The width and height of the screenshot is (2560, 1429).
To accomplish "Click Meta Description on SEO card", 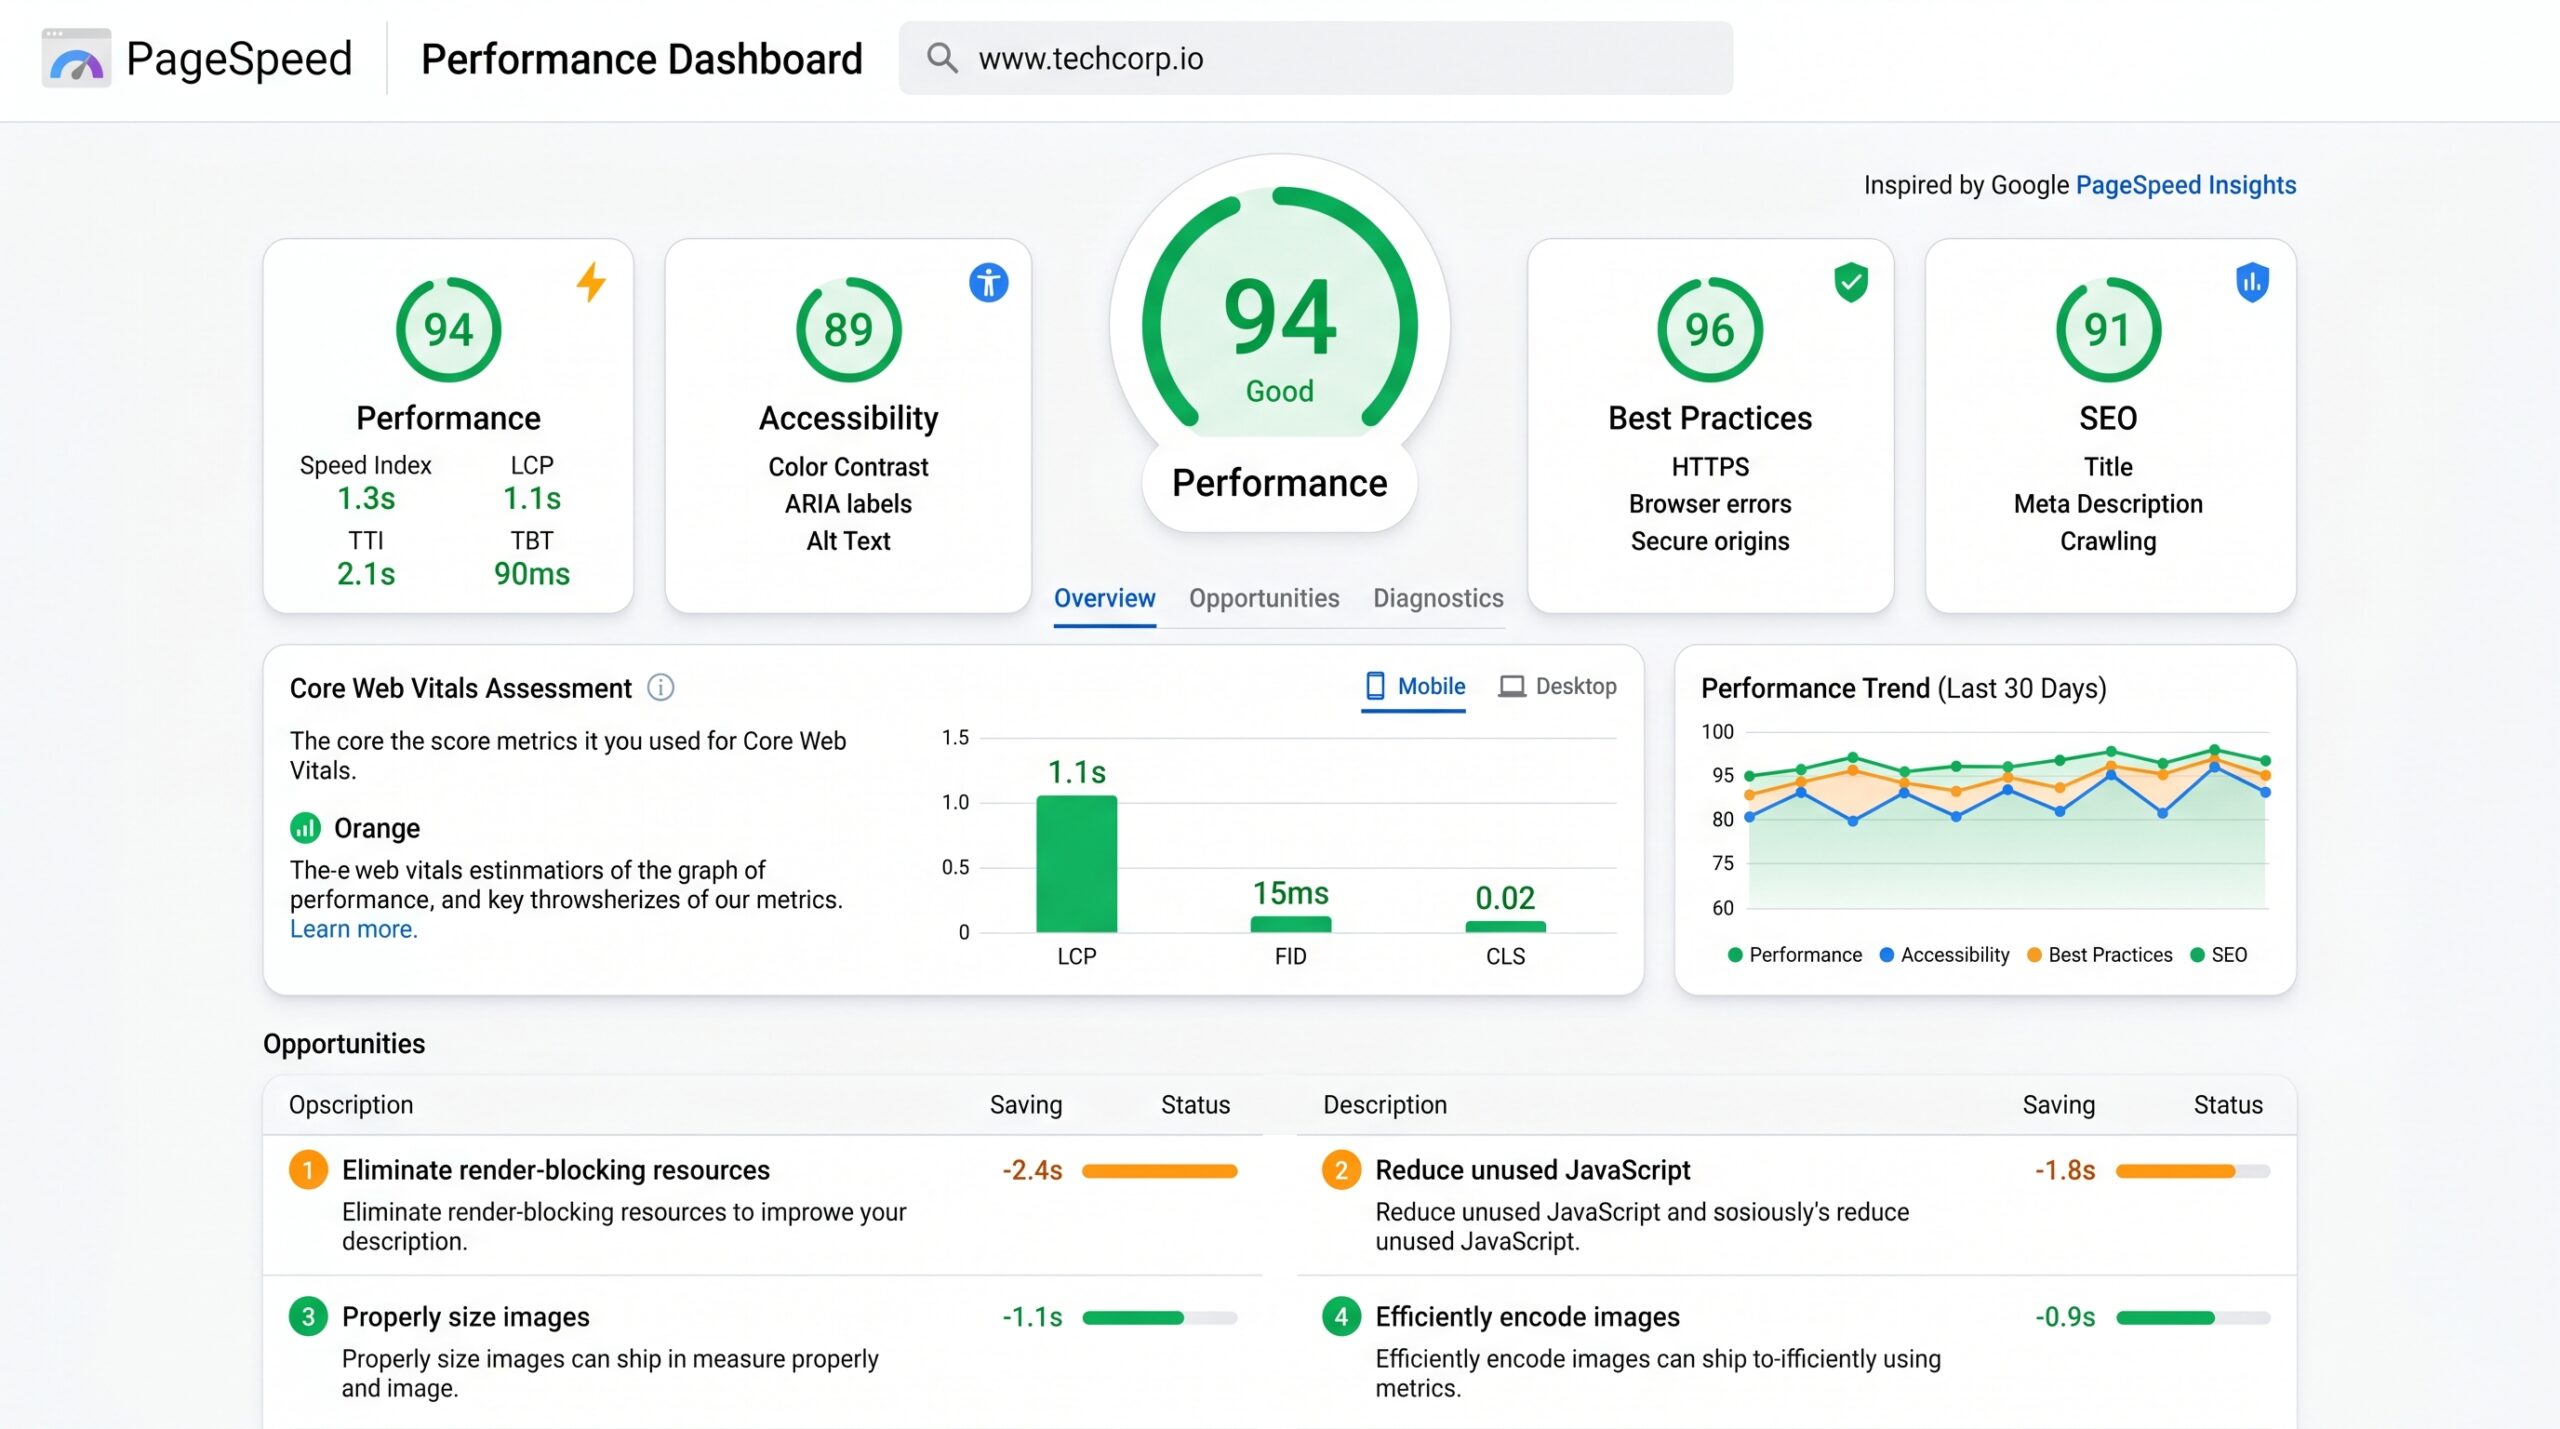I will click(x=2108, y=504).
